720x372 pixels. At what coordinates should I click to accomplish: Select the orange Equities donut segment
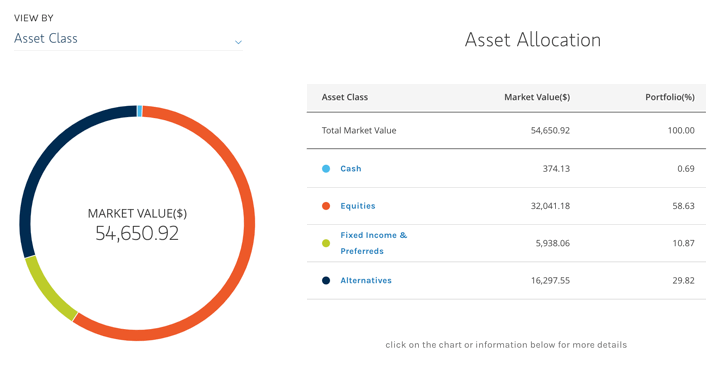pyautogui.click(x=248, y=223)
